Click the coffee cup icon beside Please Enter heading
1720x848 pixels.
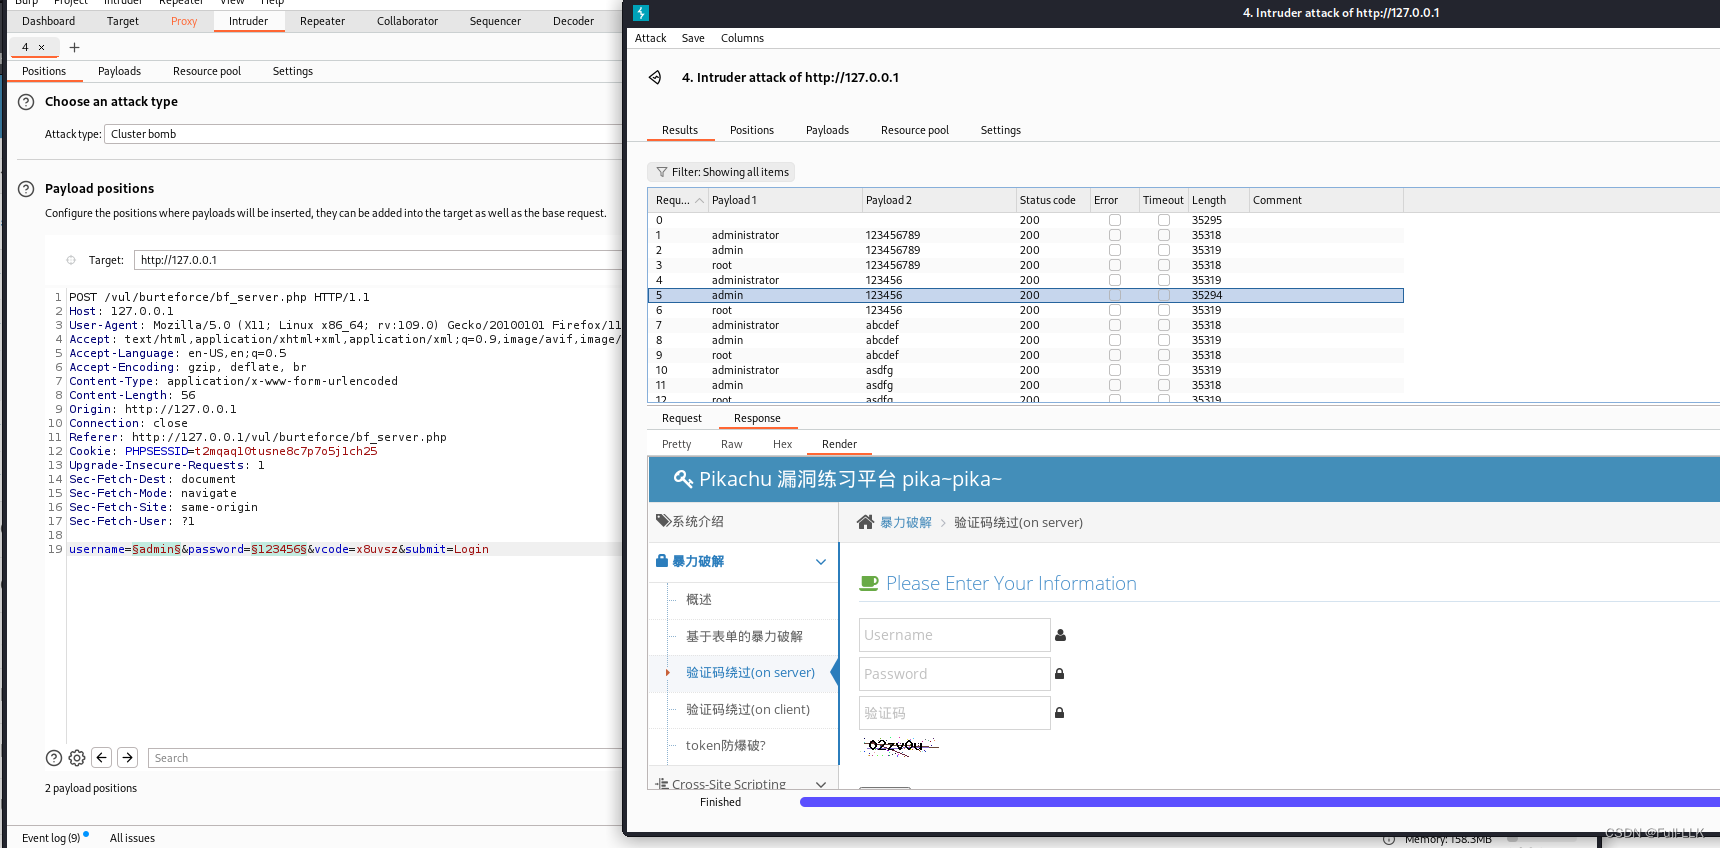[869, 583]
